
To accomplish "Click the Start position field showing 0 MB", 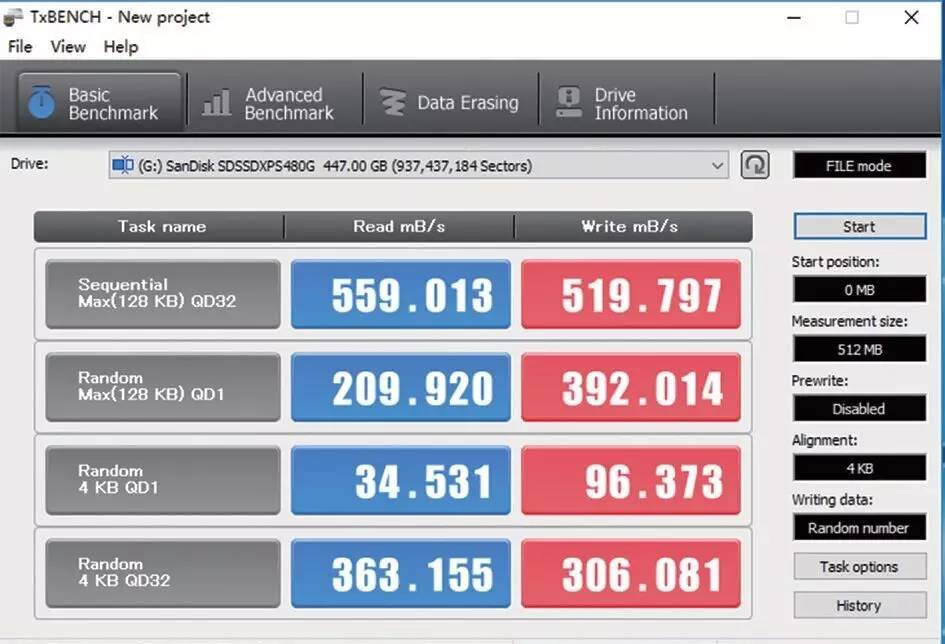I will pyautogui.click(x=858, y=289).
